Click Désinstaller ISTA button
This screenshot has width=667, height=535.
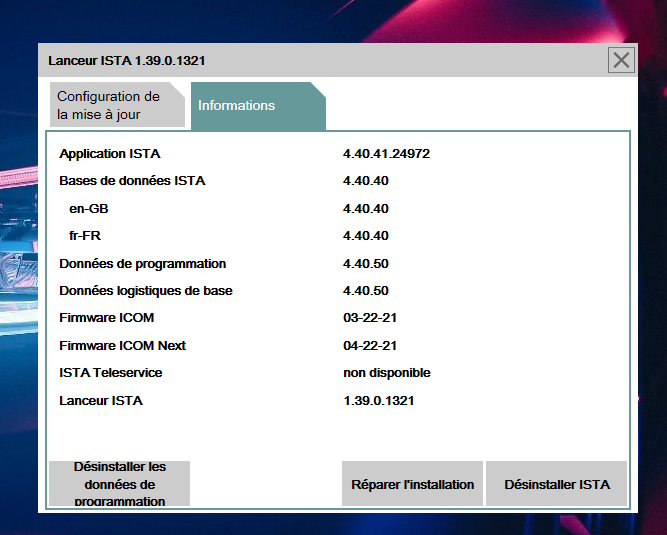[x=556, y=484]
